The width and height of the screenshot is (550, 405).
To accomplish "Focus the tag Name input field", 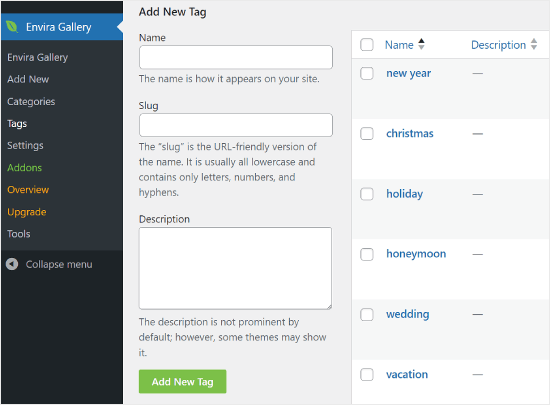I will point(236,57).
